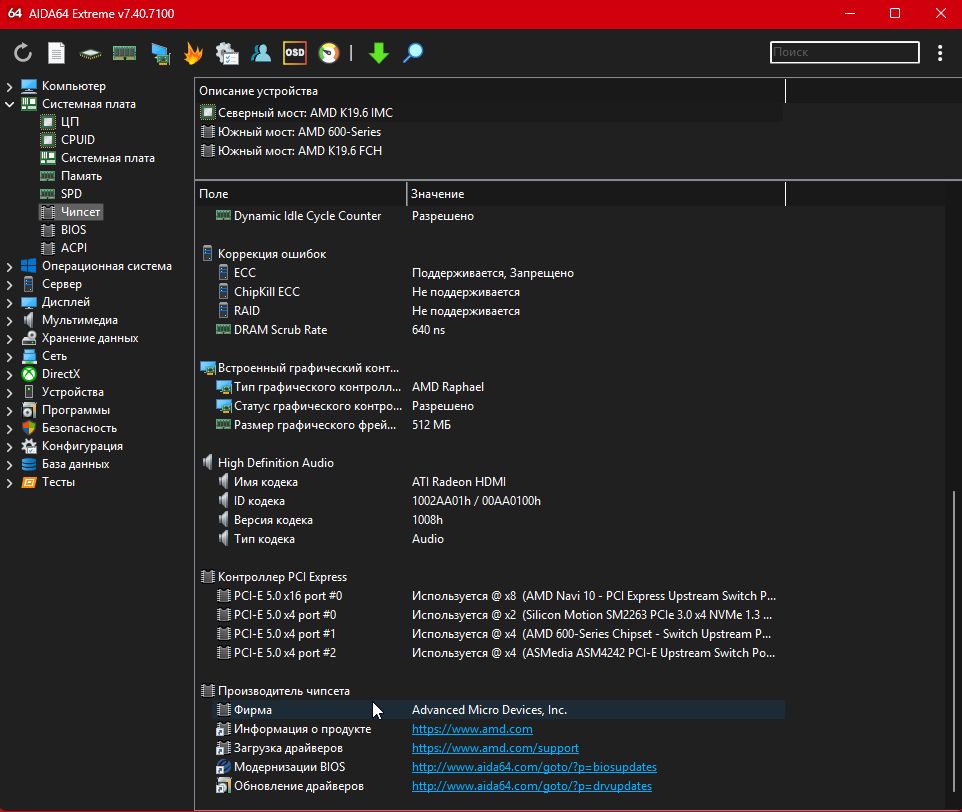The image size is (962, 812).
Task: Click the Значение column header
Action: point(596,194)
